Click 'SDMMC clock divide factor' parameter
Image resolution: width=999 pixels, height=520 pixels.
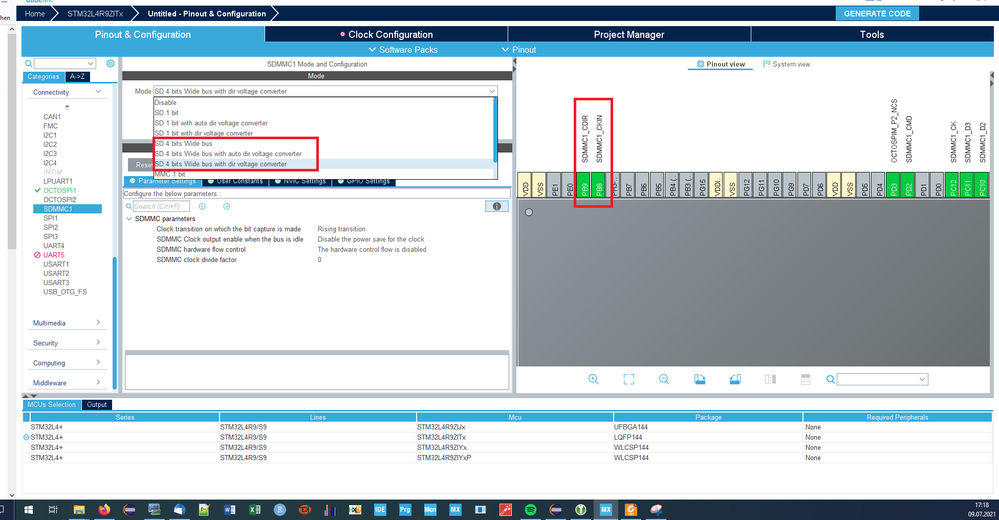pyautogui.click(x=197, y=259)
